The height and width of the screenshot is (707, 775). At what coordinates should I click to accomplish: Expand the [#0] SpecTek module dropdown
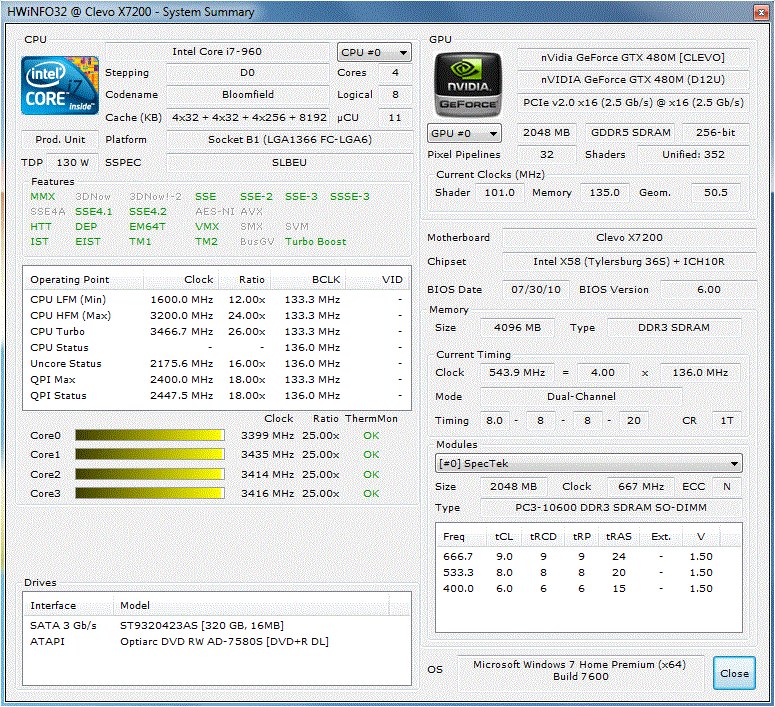[x=588, y=463]
